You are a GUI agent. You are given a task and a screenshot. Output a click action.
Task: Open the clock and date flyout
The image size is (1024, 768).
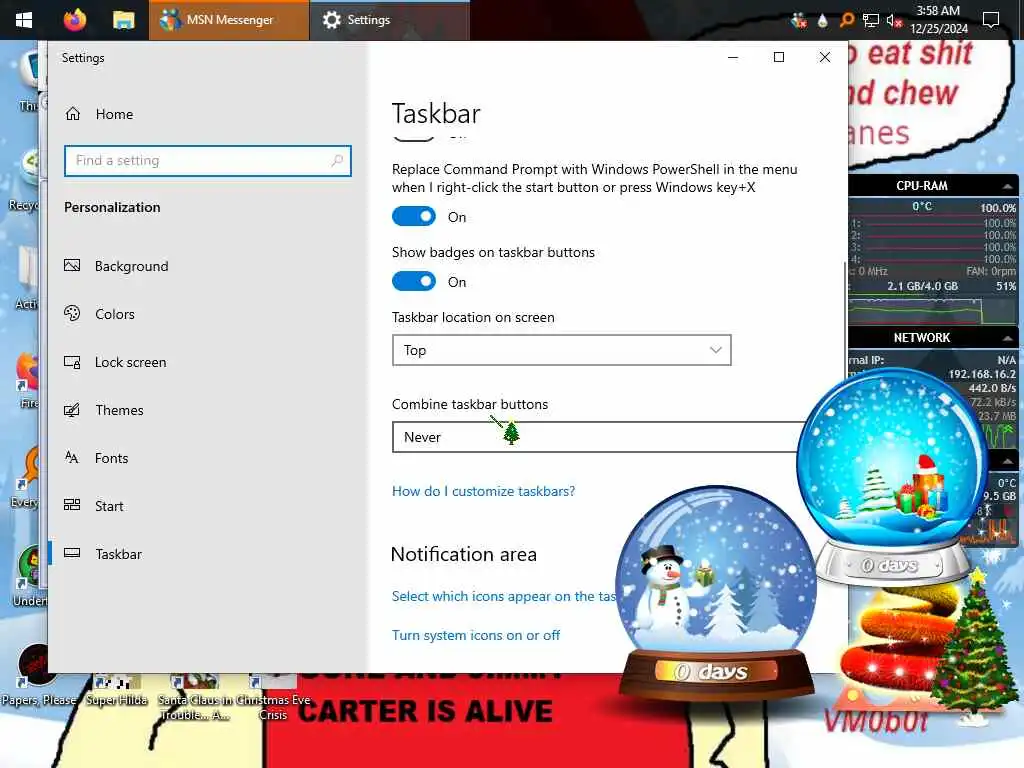point(938,20)
